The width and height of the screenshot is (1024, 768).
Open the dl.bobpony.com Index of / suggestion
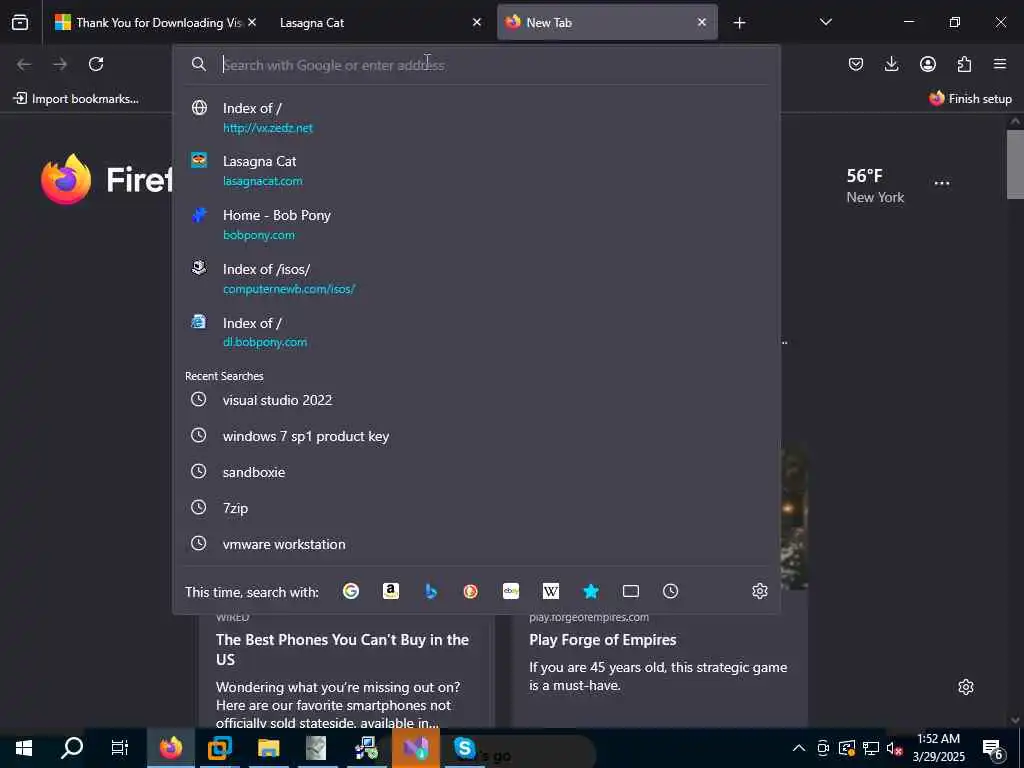click(476, 332)
